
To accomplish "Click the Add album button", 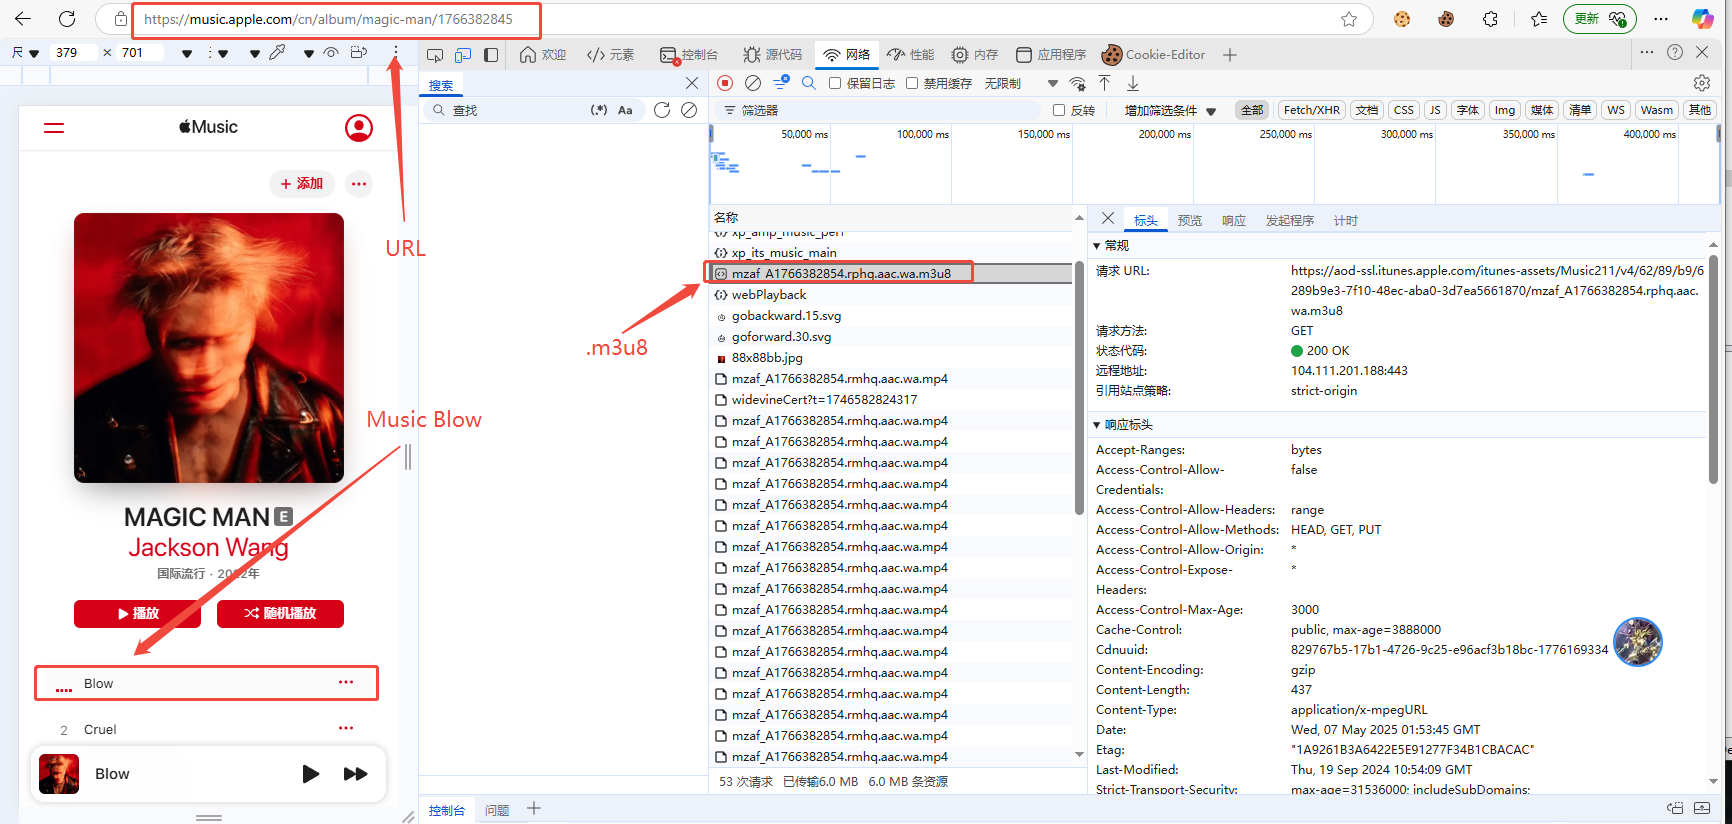I will (302, 184).
